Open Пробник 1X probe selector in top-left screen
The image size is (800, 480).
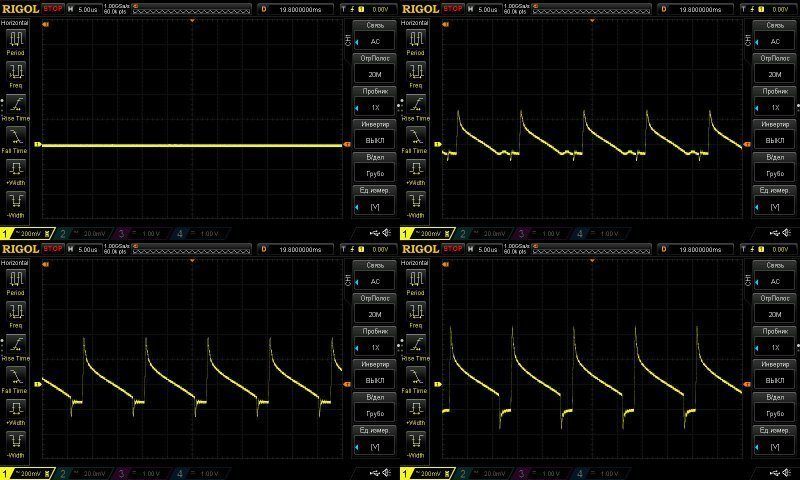coord(375,102)
